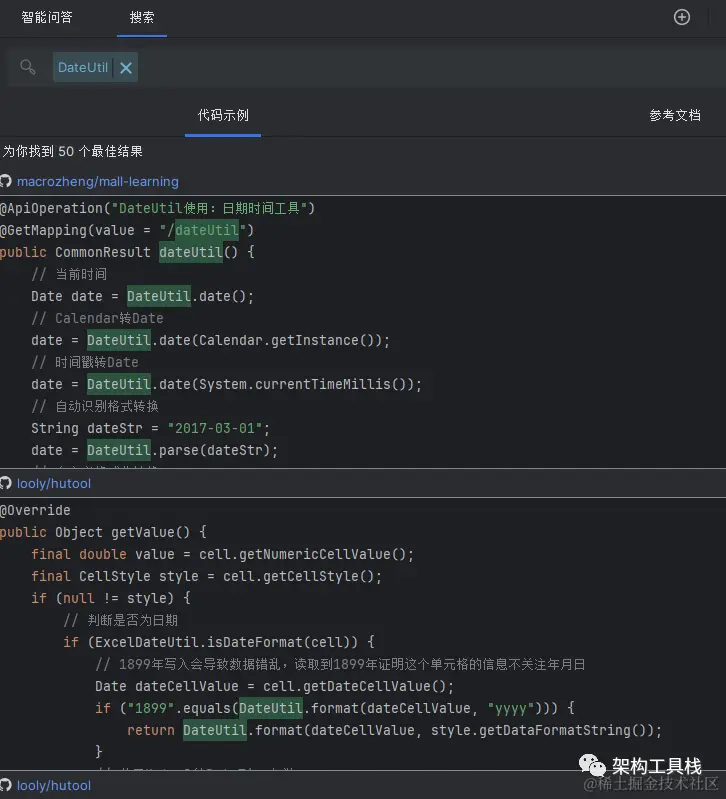This screenshot has width=726, height=799.
Task: Remove the DateUtil search tag with X
Action: [x=126, y=67]
